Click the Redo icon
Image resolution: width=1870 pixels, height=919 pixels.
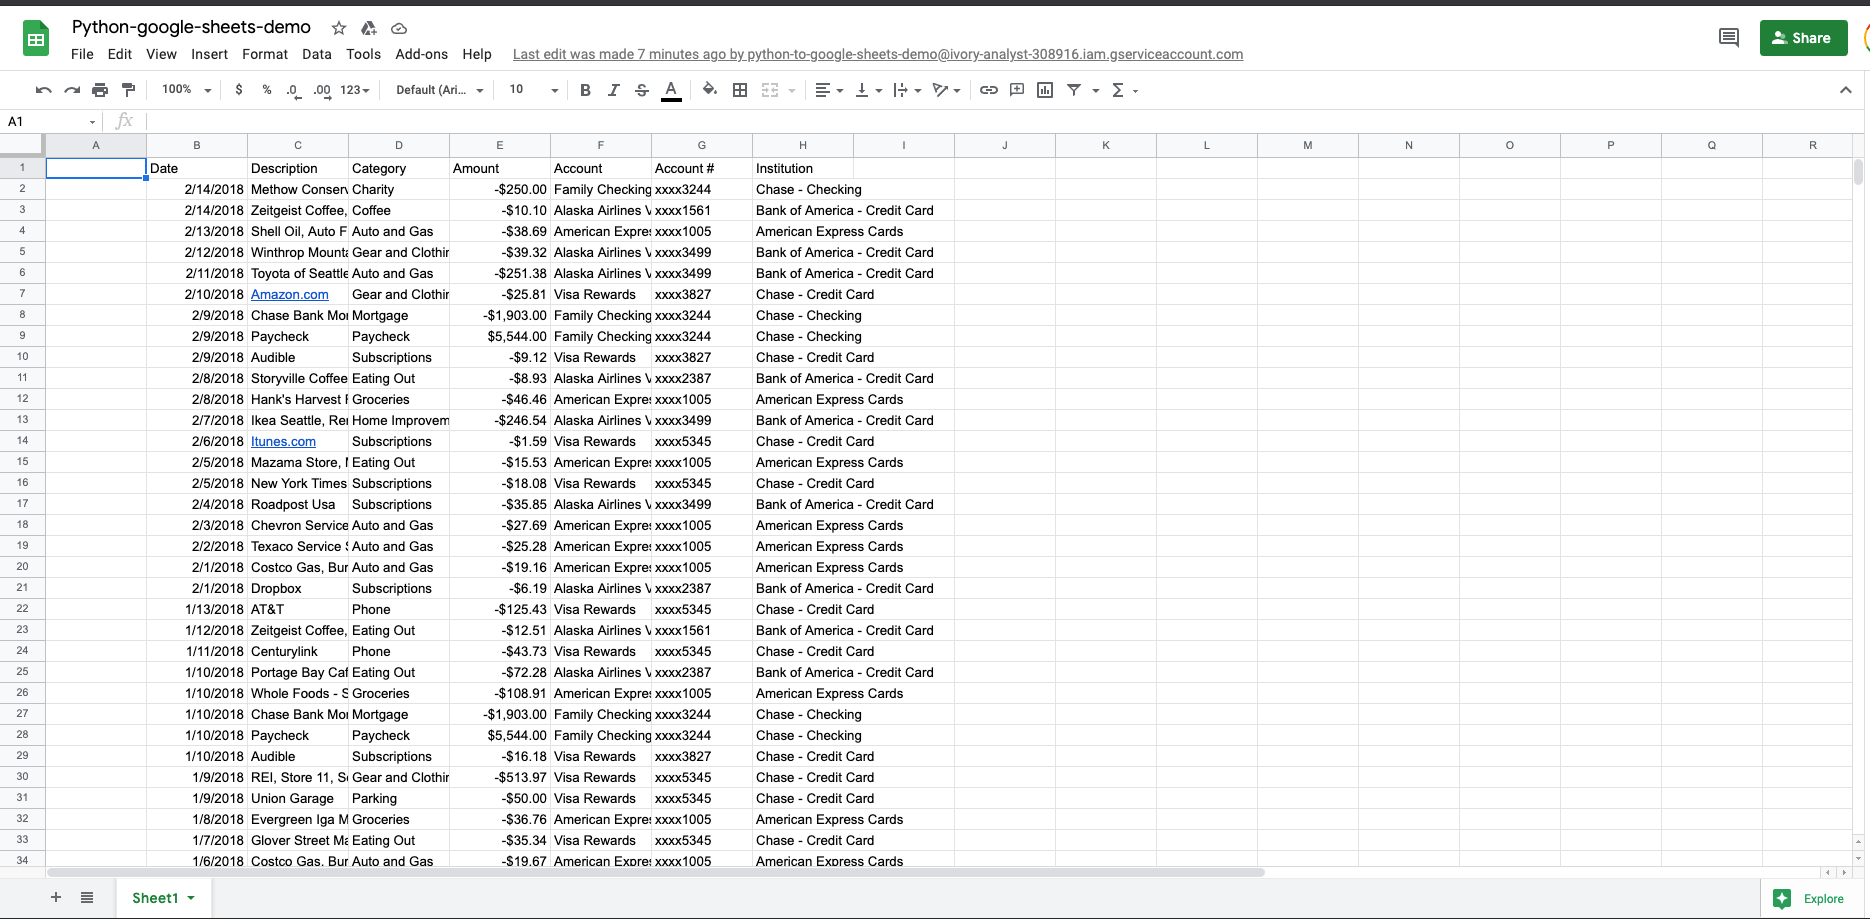click(x=71, y=90)
